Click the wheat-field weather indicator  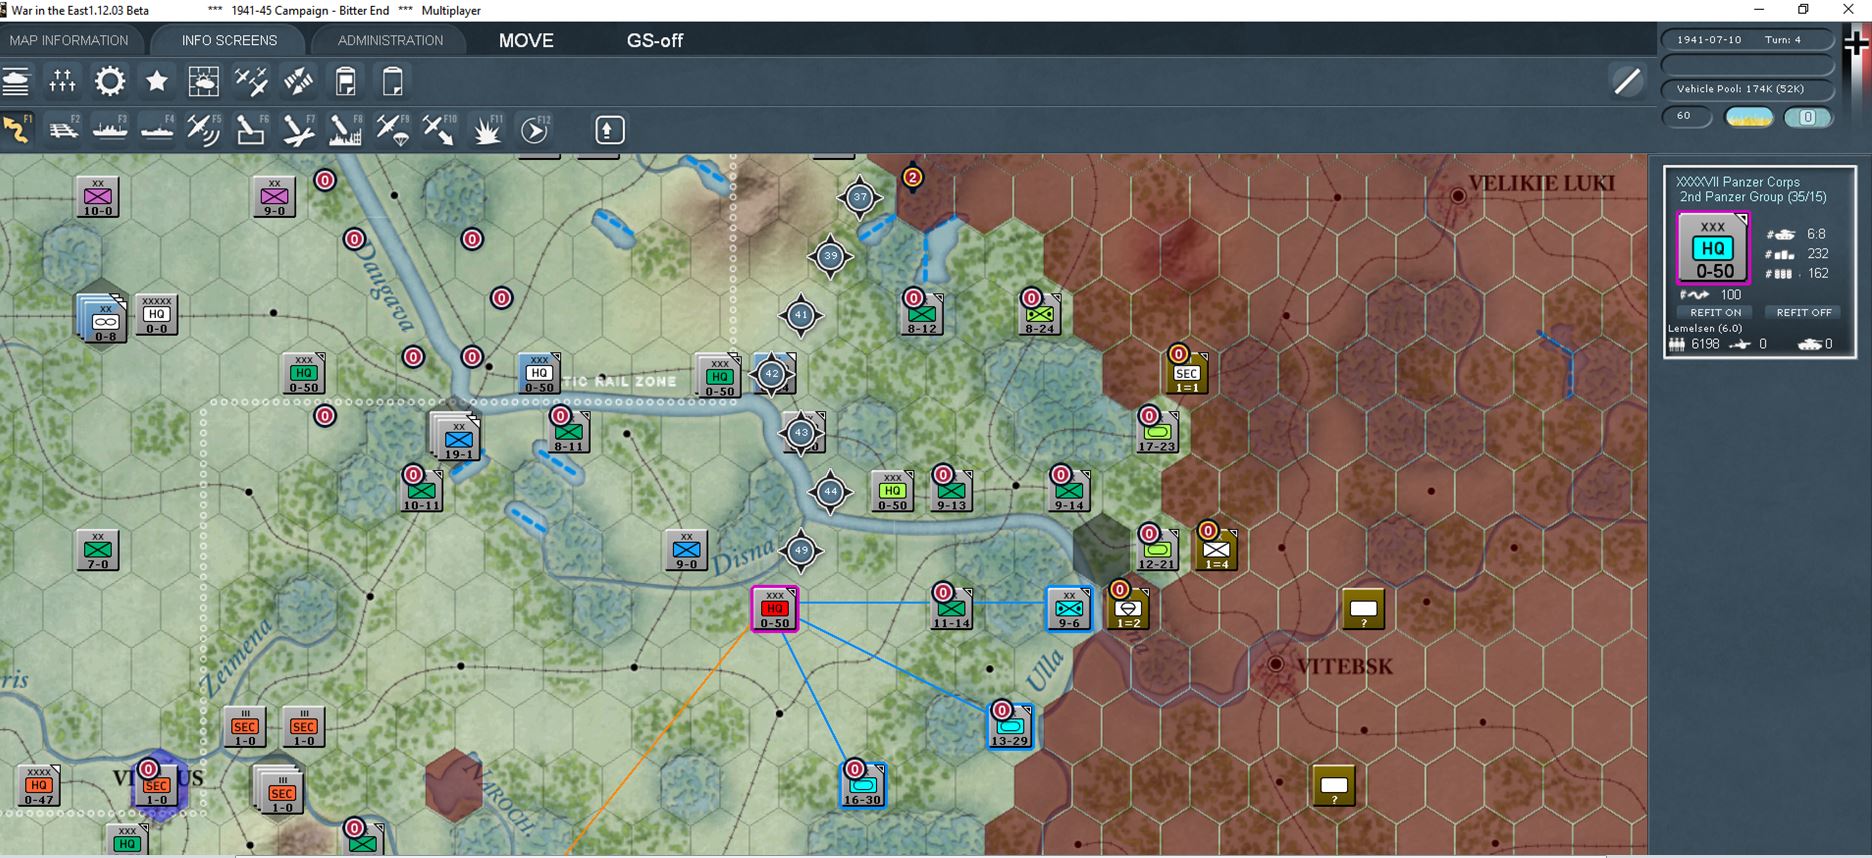(1749, 117)
